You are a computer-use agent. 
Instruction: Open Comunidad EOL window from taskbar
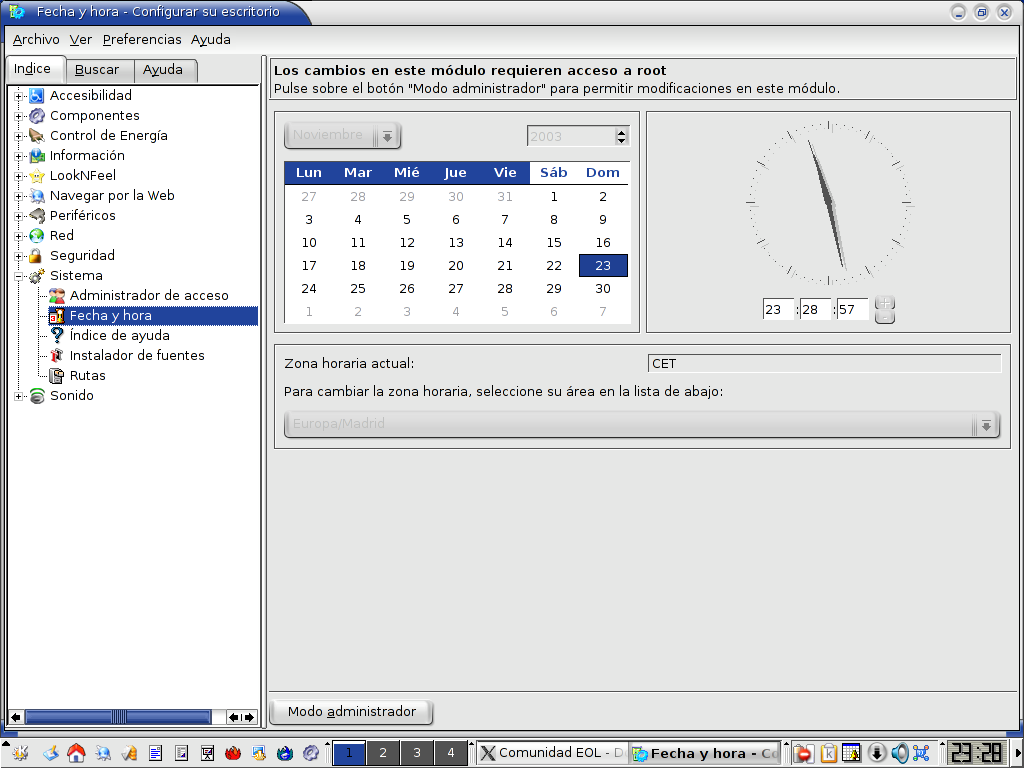pyautogui.click(x=551, y=753)
